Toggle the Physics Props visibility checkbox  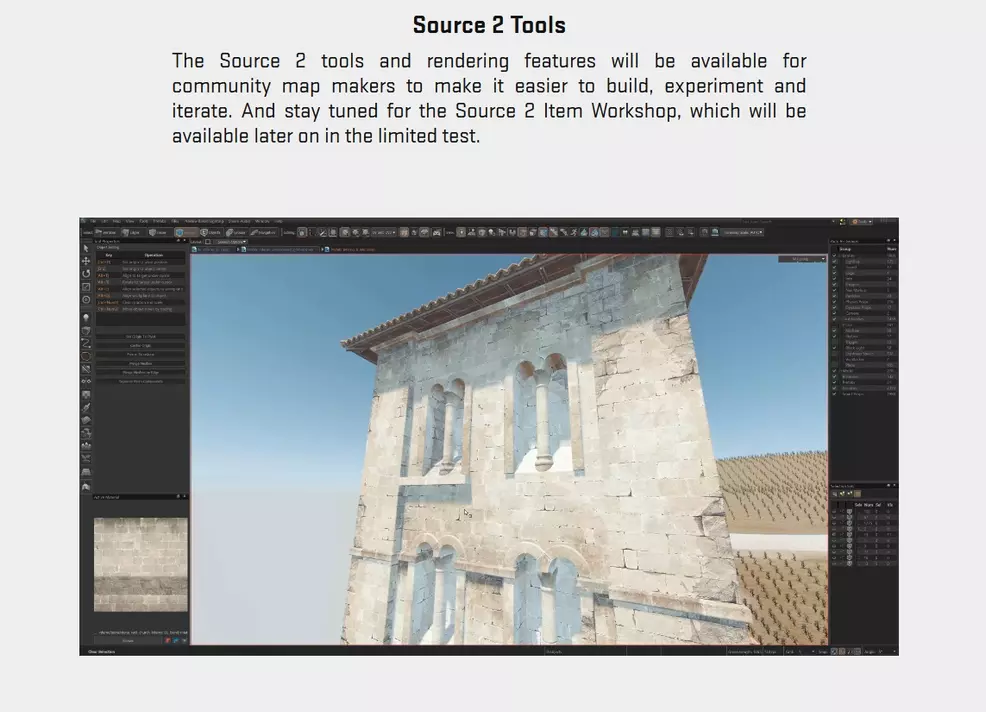tap(834, 302)
